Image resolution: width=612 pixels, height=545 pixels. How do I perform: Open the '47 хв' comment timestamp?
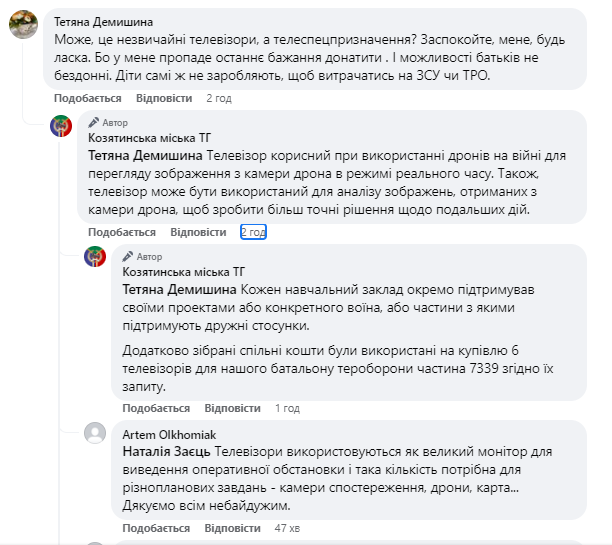287,527
